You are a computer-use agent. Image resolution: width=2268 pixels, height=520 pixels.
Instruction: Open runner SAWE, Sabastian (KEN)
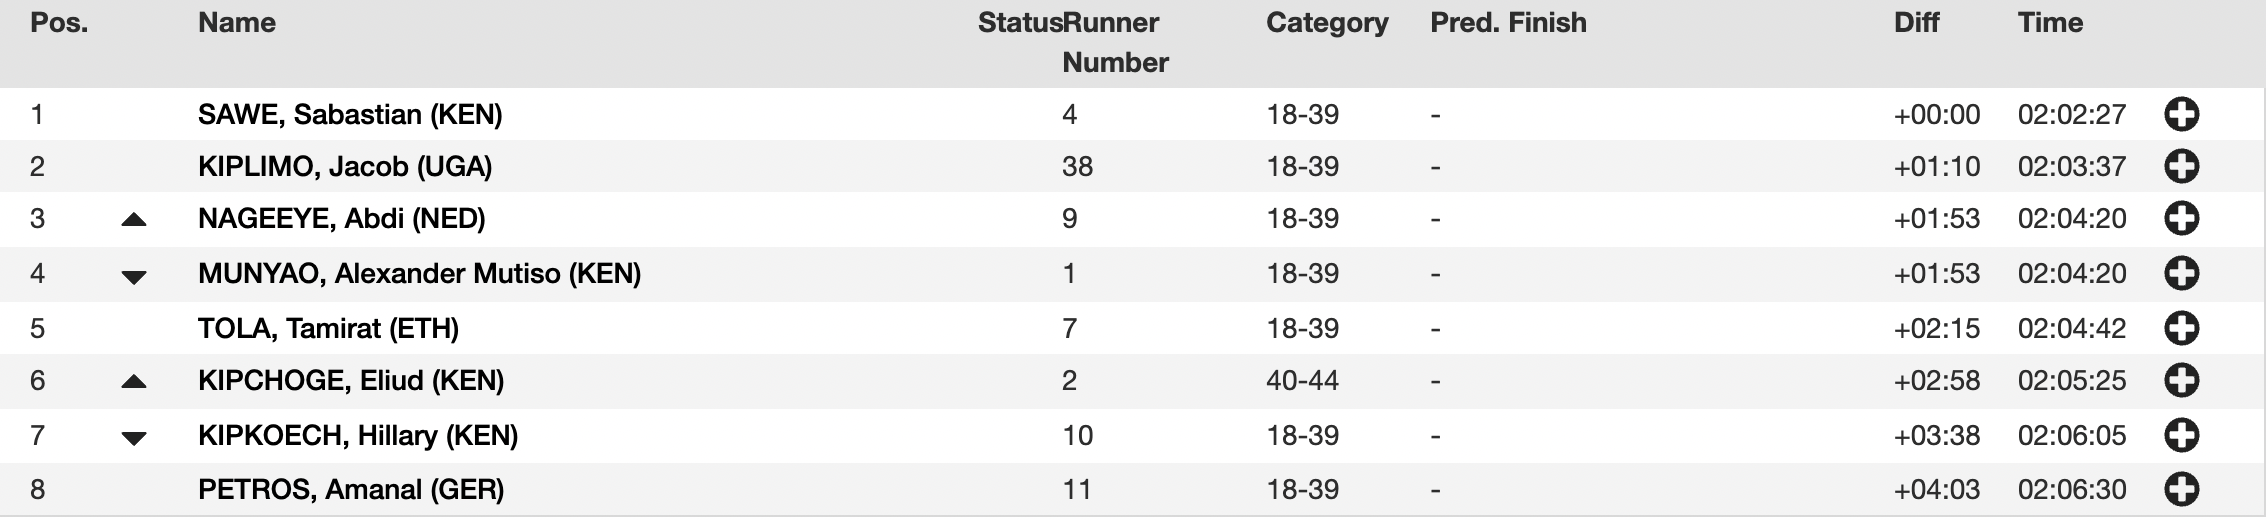click(x=350, y=115)
